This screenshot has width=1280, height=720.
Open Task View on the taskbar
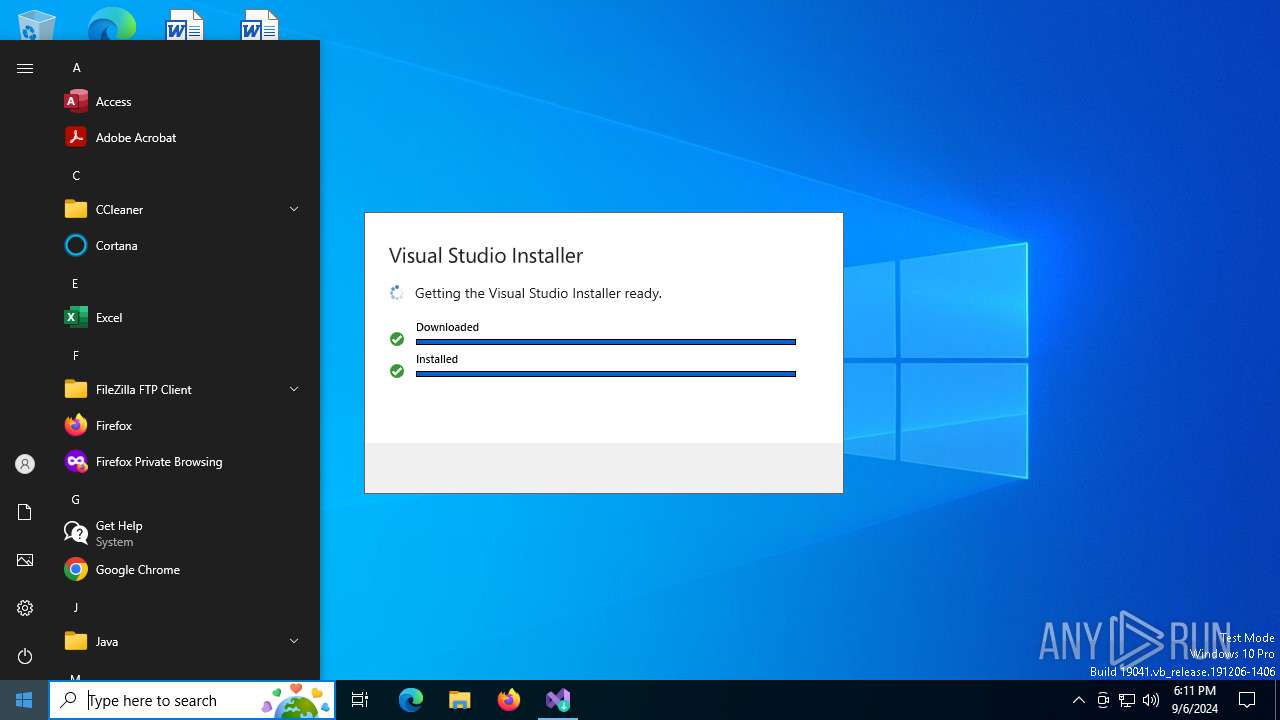[x=360, y=700]
